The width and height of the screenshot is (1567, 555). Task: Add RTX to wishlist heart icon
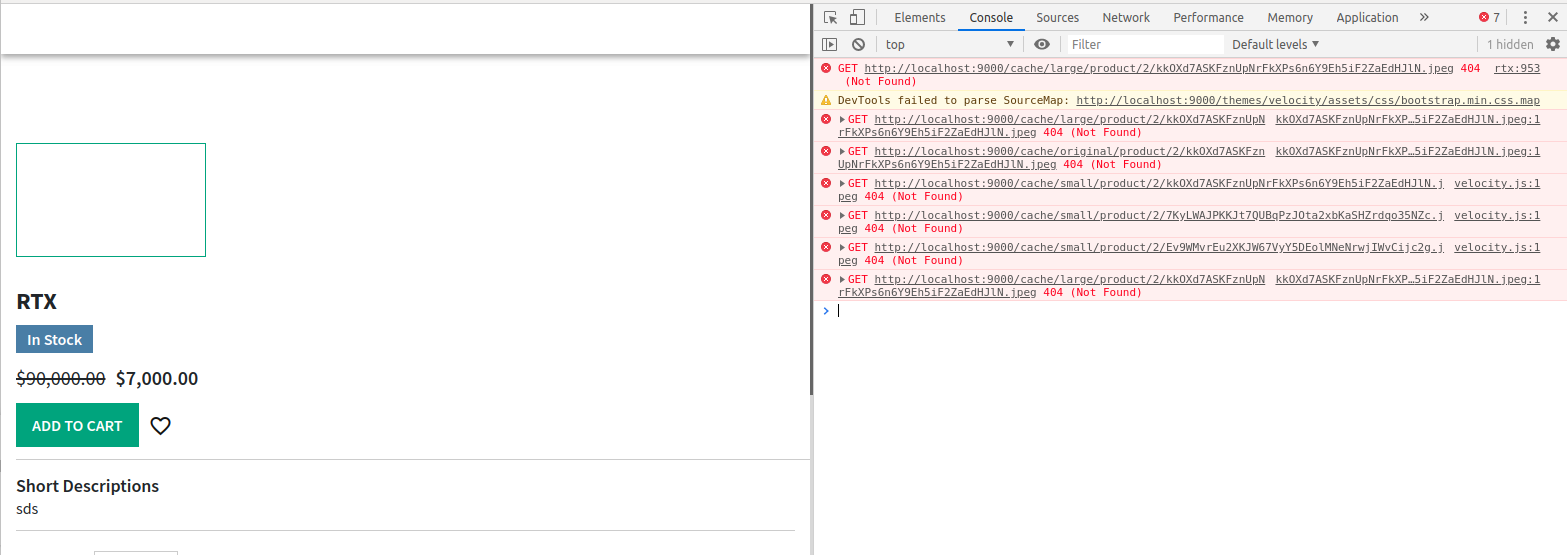[x=160, y=426]
